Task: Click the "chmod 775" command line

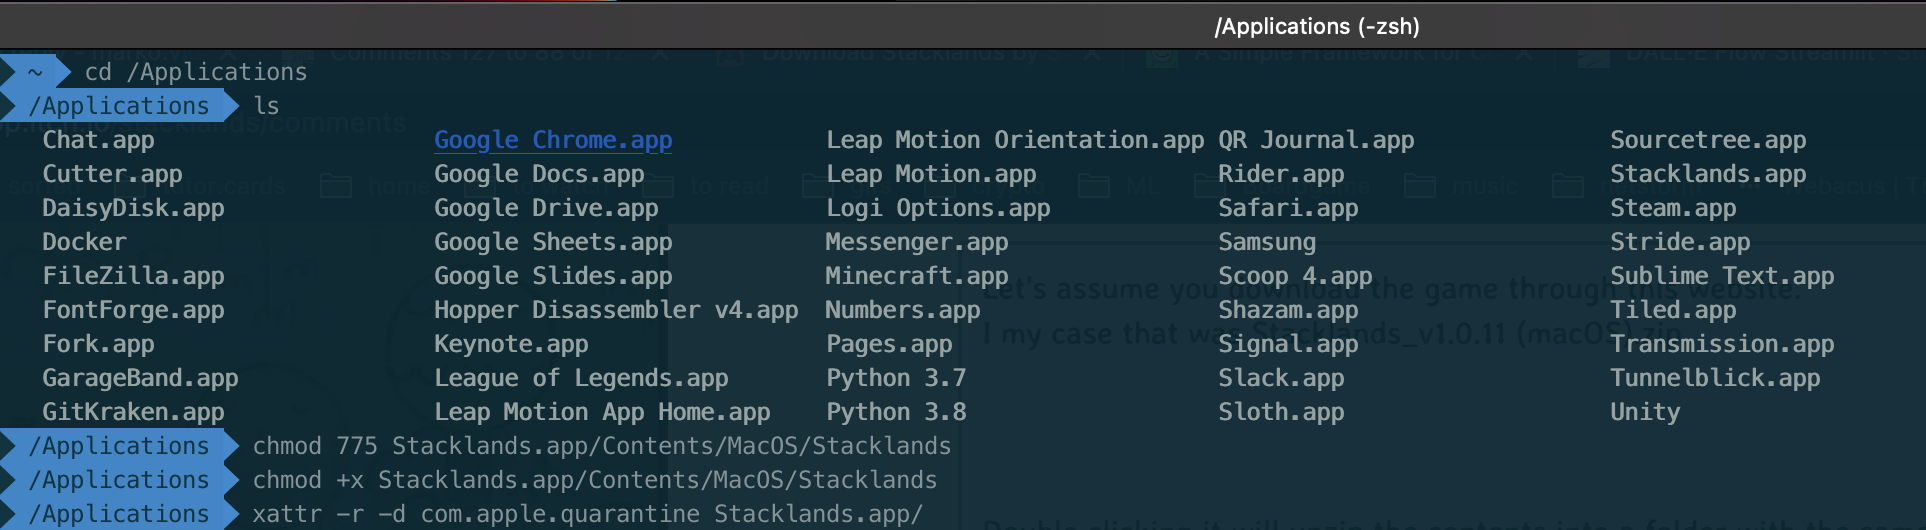Action: click(601, 446)
